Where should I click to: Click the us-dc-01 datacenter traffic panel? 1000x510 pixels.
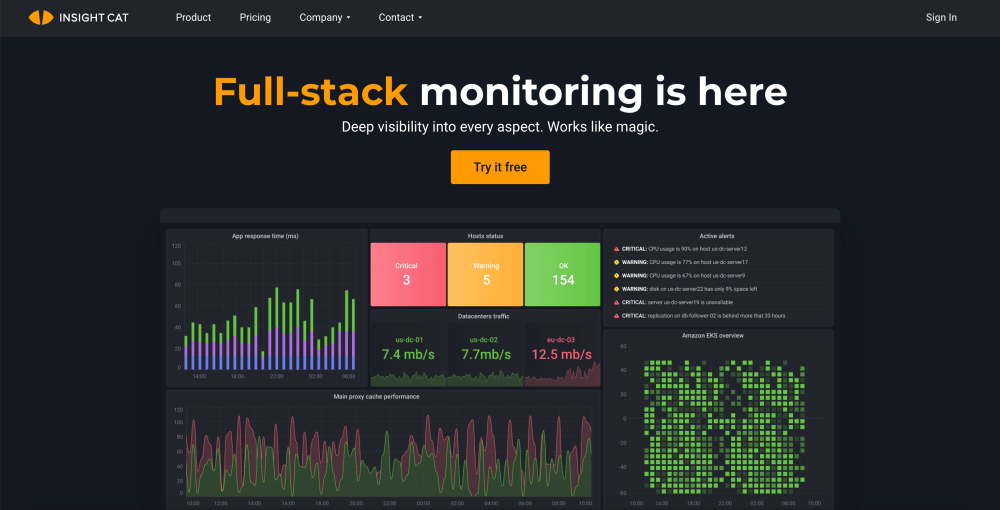(x=408, y=355)
